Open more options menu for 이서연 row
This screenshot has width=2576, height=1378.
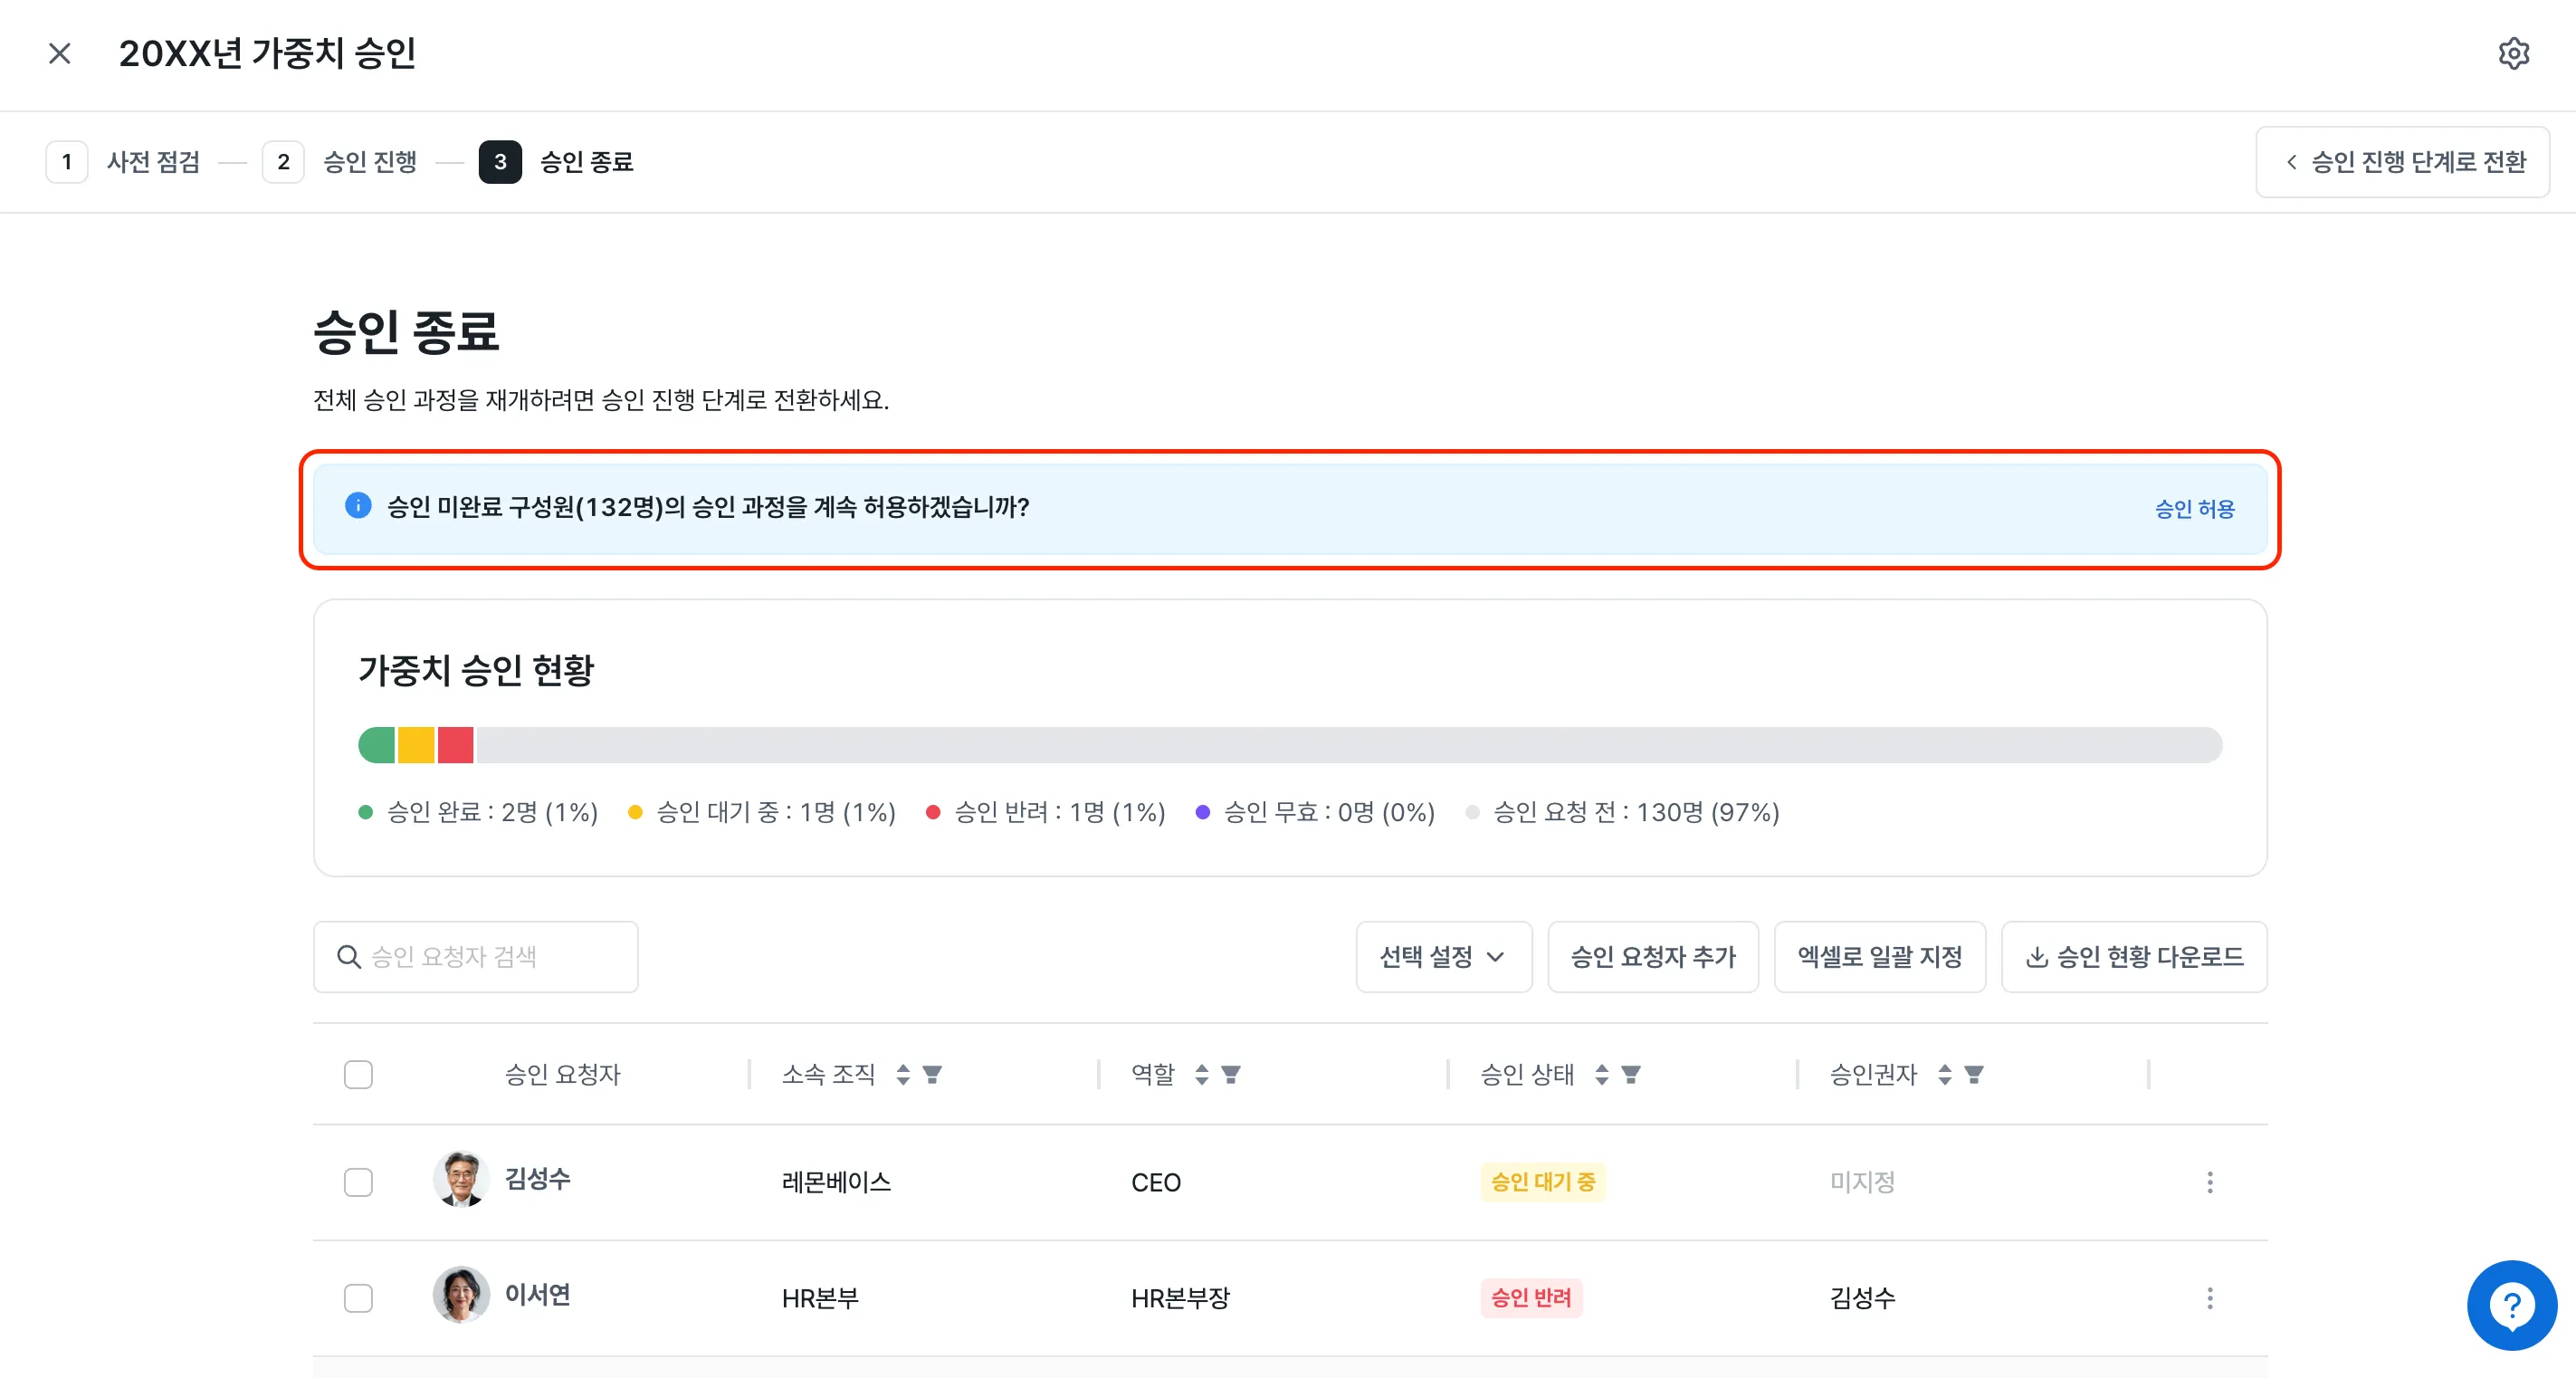point(2209,1298)
